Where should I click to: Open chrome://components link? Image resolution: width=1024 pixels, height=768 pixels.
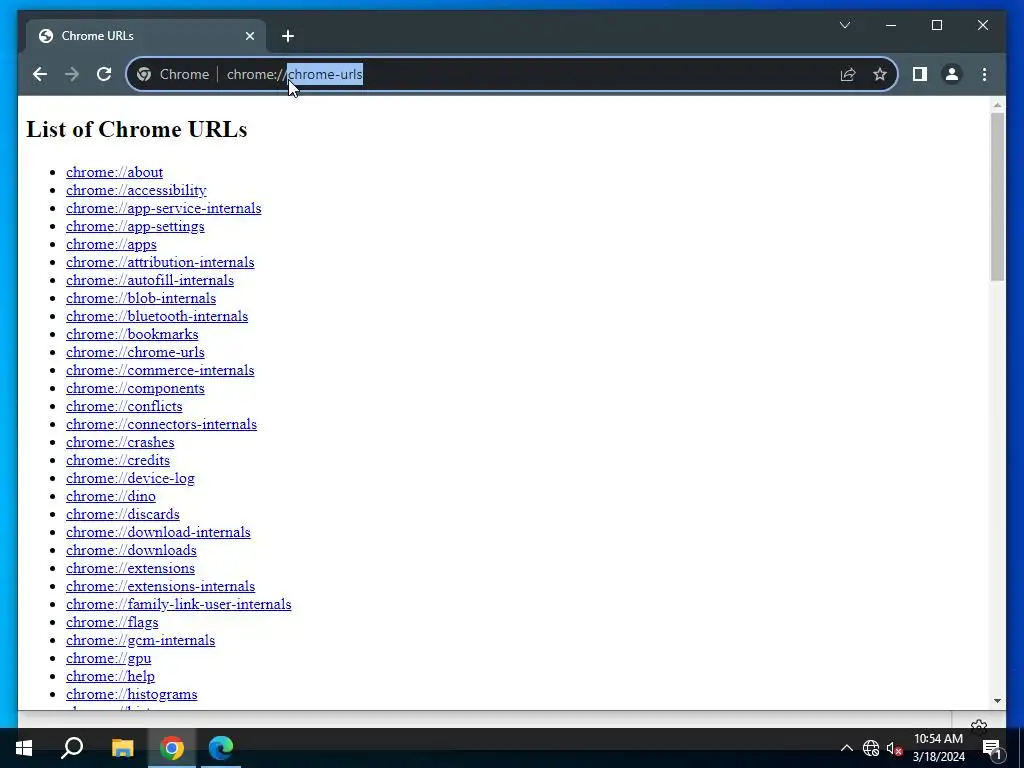(135, 388)
